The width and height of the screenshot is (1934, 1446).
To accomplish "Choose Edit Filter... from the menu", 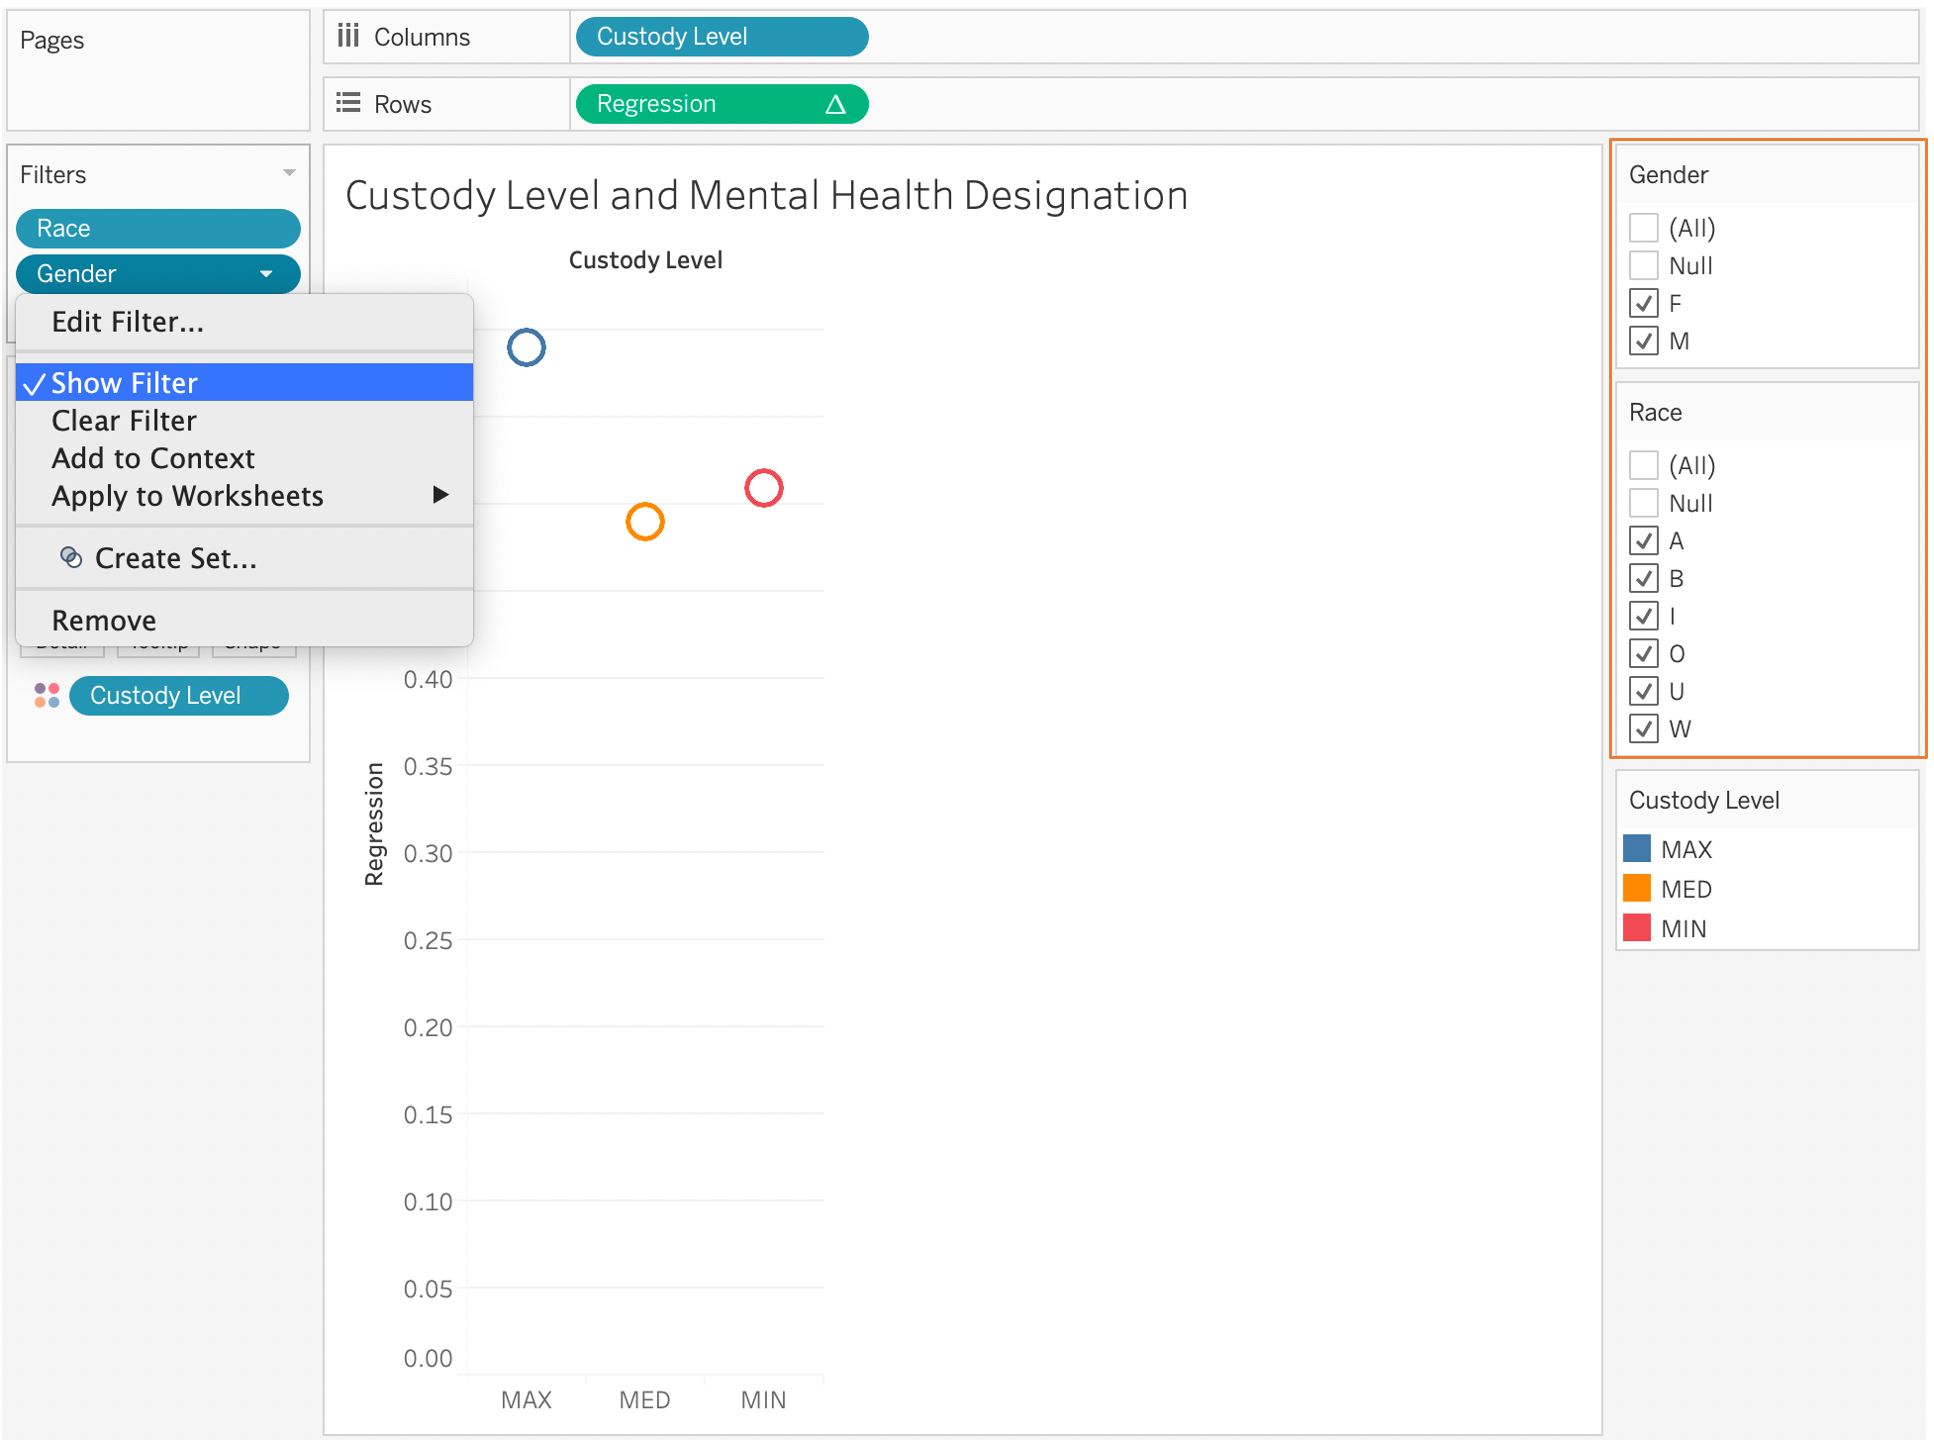I will (x=127, y=322).
